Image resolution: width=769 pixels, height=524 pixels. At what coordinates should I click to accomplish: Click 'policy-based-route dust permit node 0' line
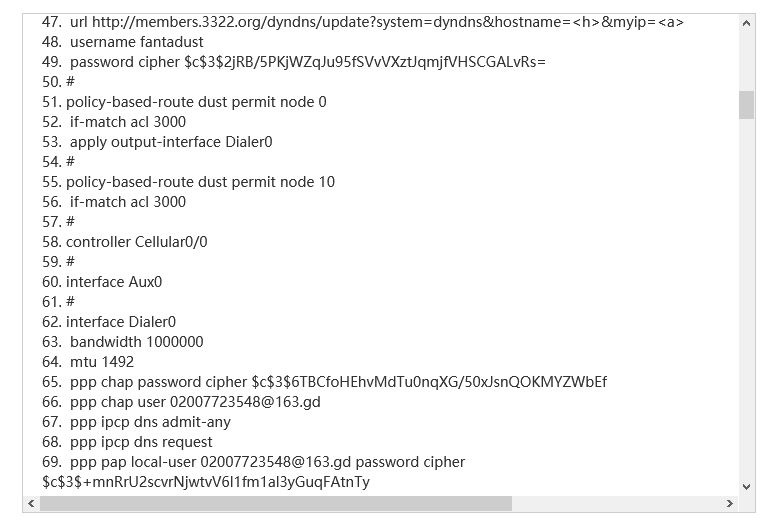(x=196, y=102)
